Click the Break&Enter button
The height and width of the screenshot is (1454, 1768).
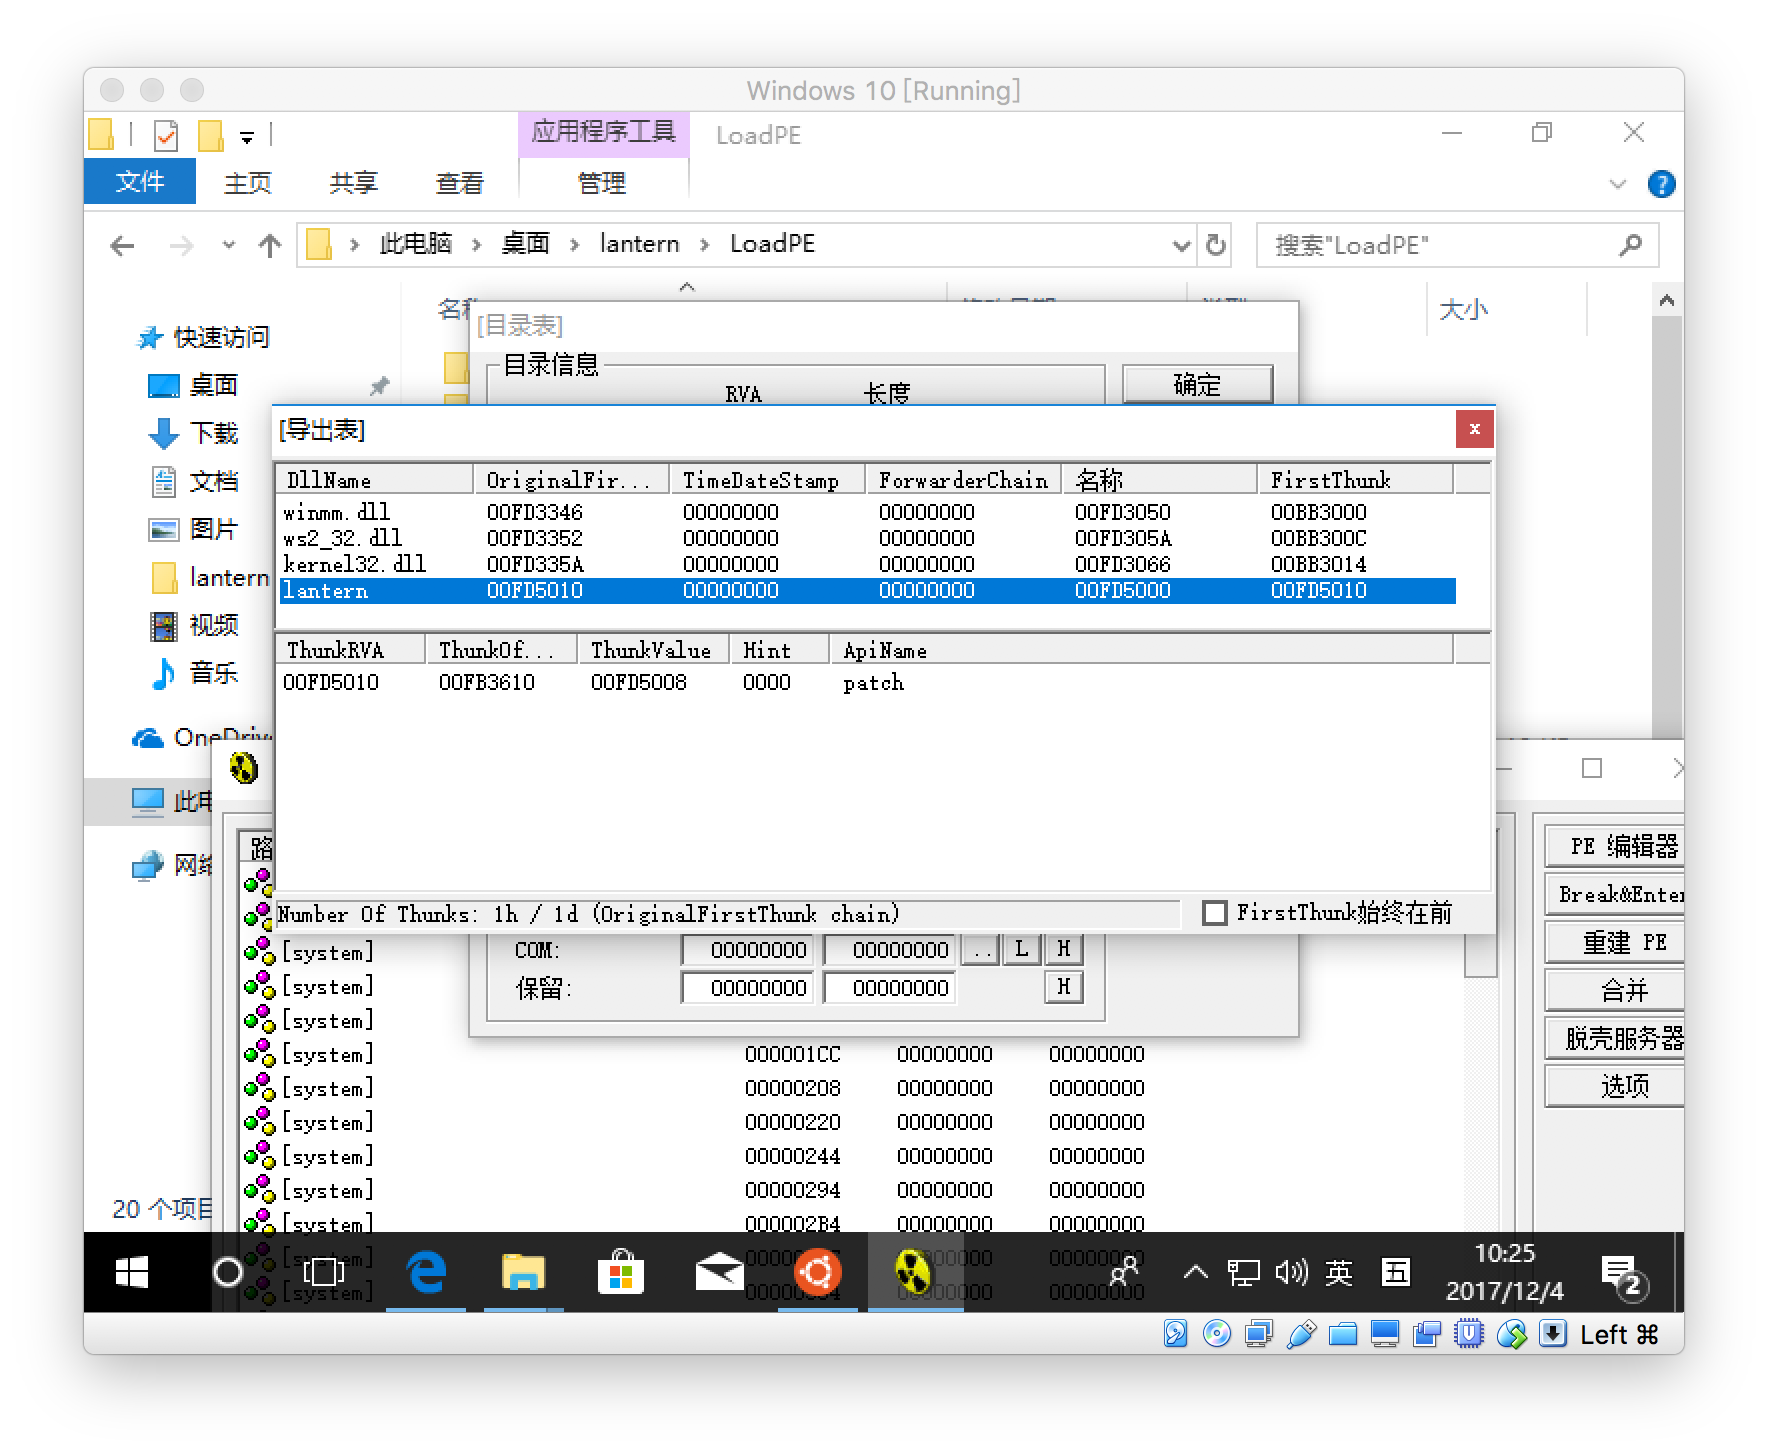(1615, 894)
